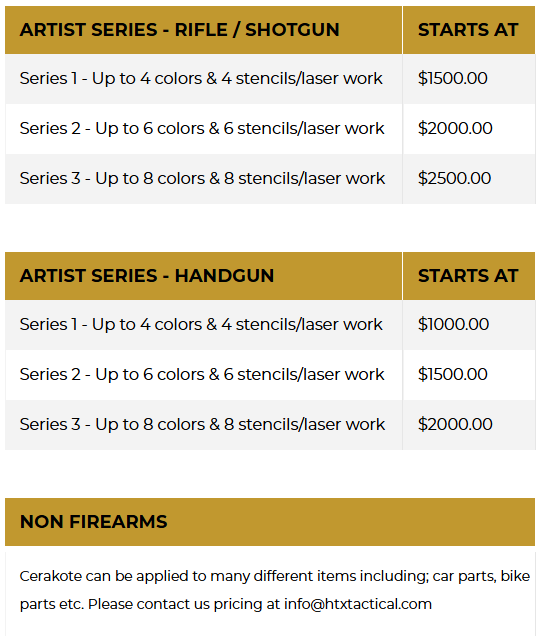This screenshot has height=636, width=540.
Task: Click the Artist Series Handgun header
Action: (x=147, y=276)
